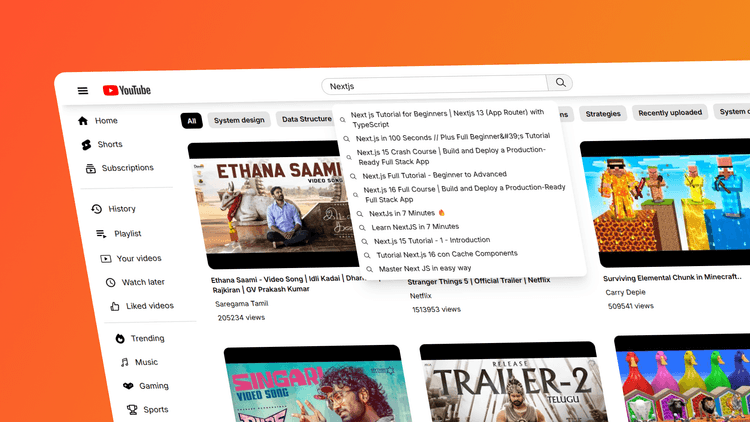This screenshot has height=422, width=750.
Task: Click the Watch later clock icon
Action: click(110, 282)
